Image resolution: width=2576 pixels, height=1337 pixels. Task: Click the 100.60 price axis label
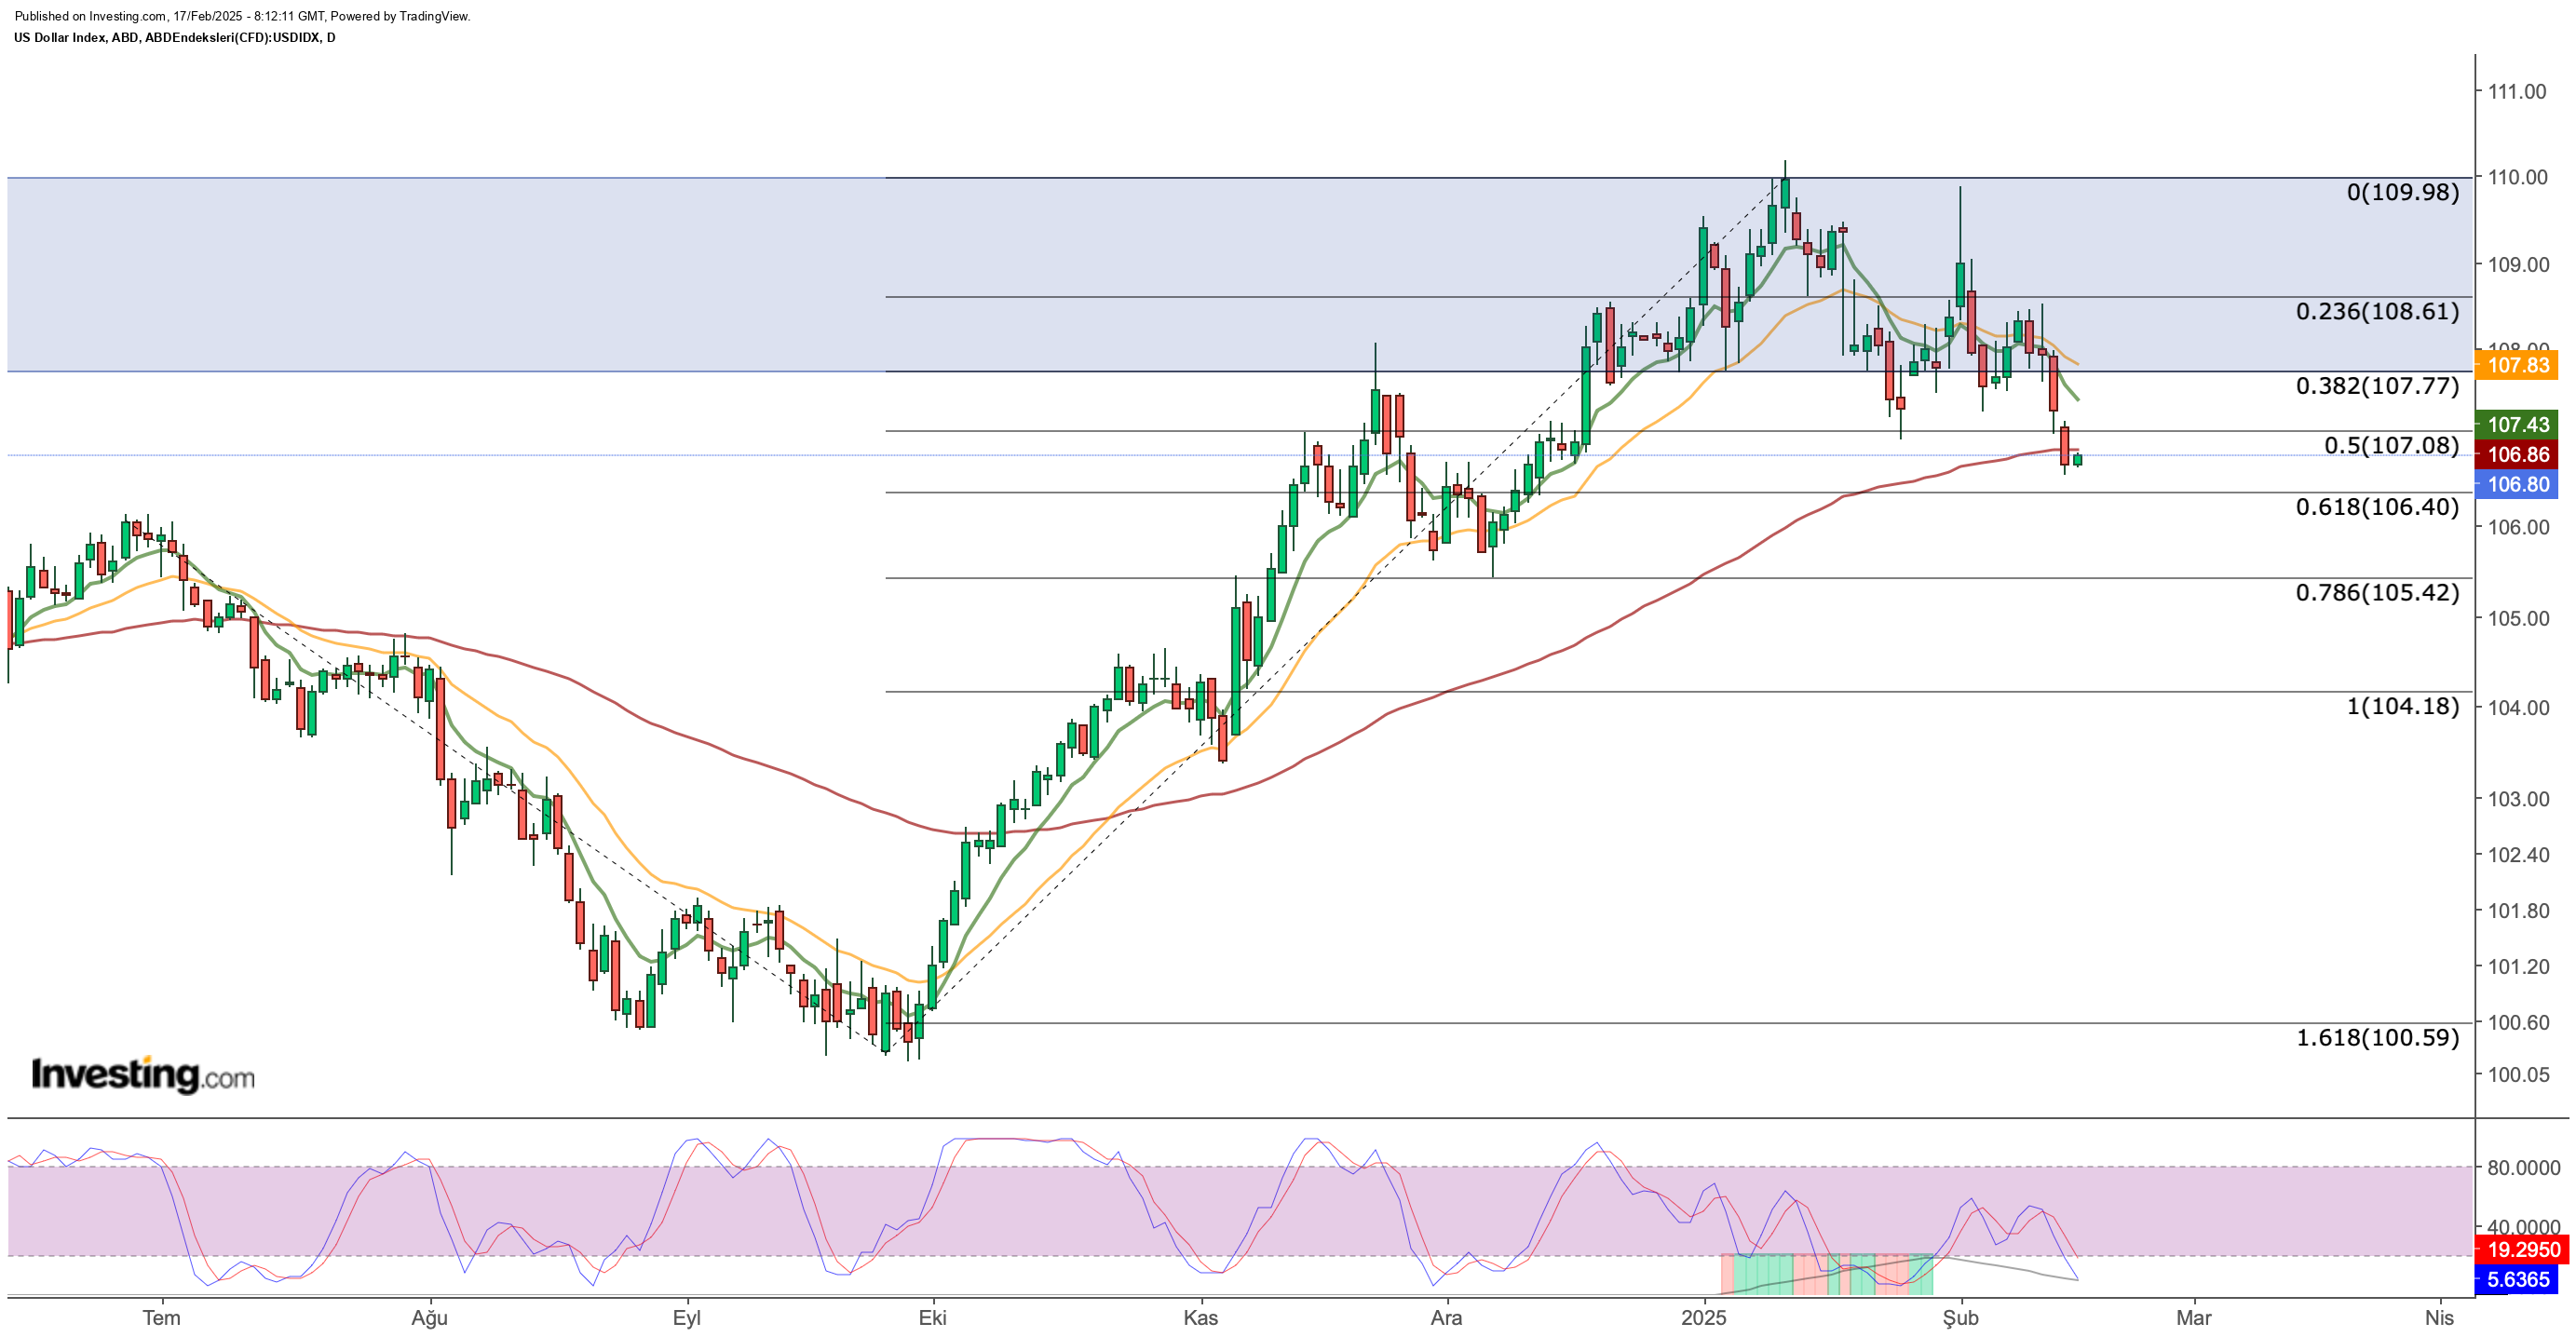pos(2517,1023)
